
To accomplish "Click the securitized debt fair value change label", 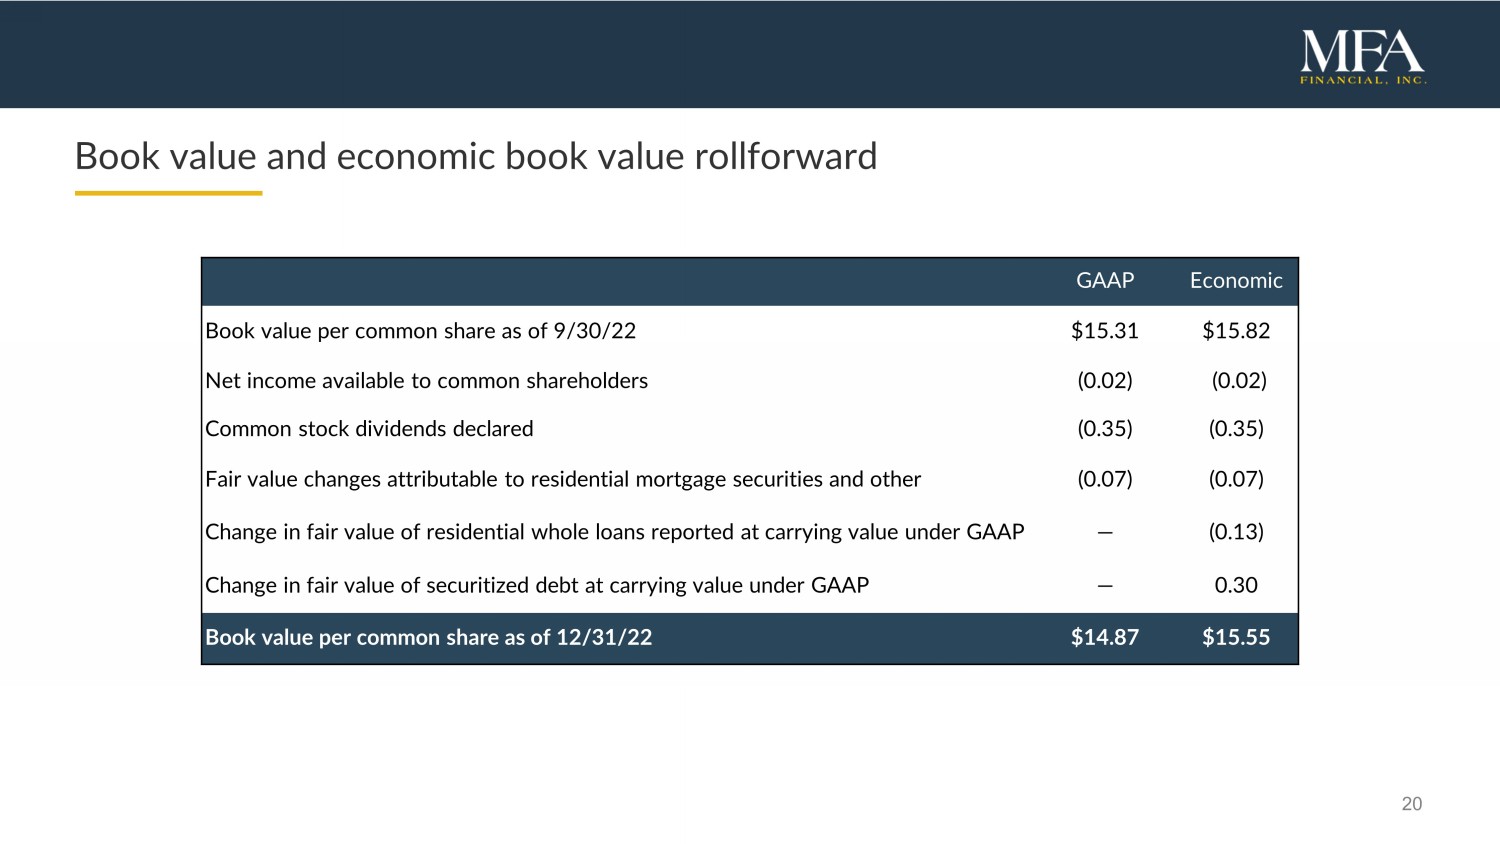I will click(x=537, y=585).
